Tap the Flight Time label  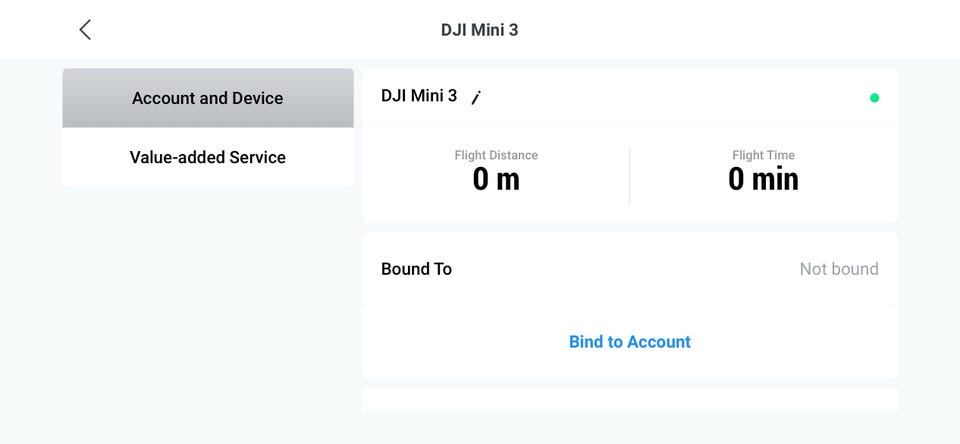pos(763,155)
